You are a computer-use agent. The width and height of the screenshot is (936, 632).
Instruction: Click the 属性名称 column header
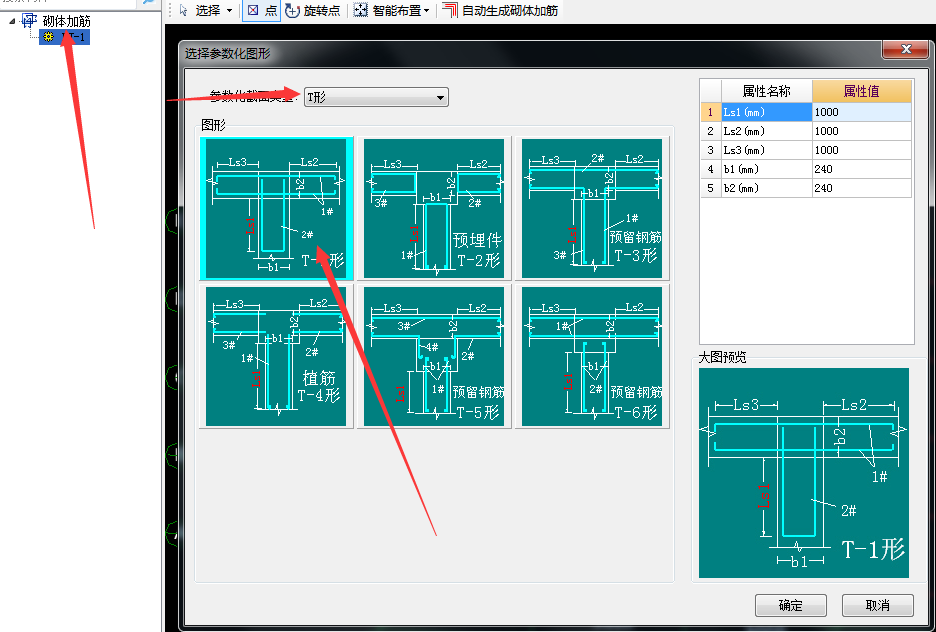click(766, 91)
